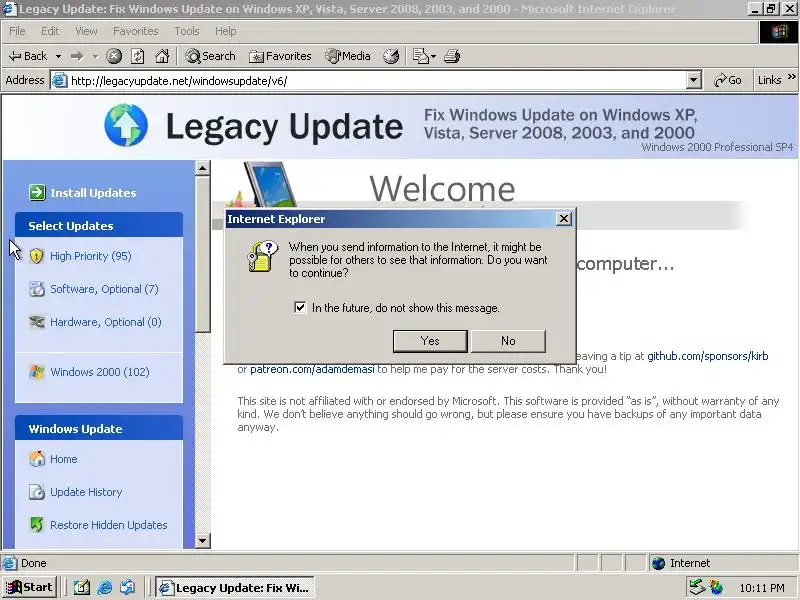The height and width of the screenshot is (600, 800).
Task: Print the page with Print icon
Action: tap(452, 56)
